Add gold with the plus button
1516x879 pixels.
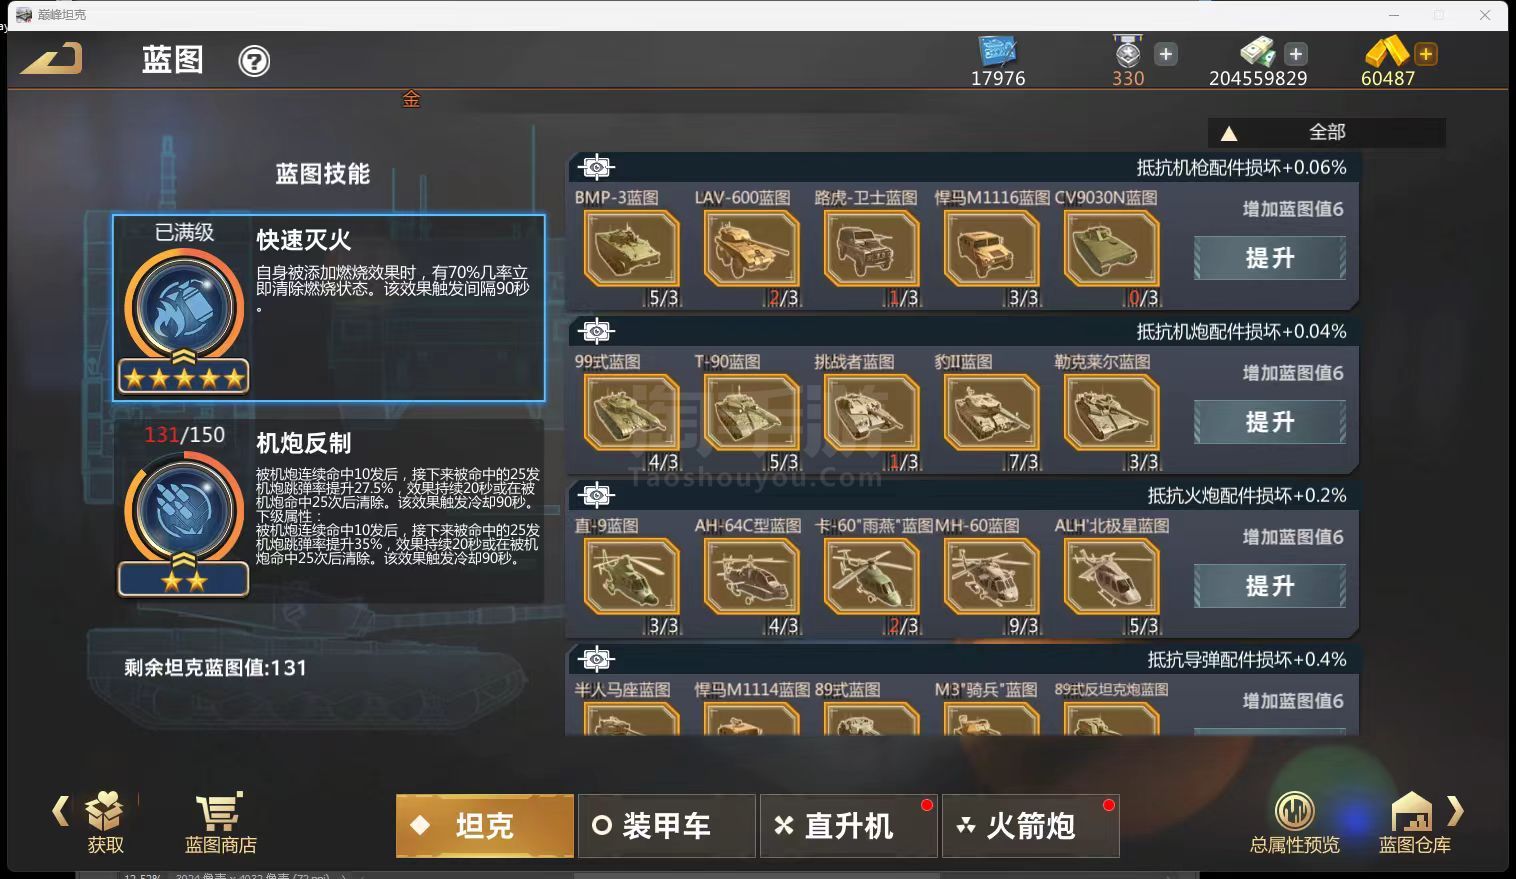click(1426, 54)
